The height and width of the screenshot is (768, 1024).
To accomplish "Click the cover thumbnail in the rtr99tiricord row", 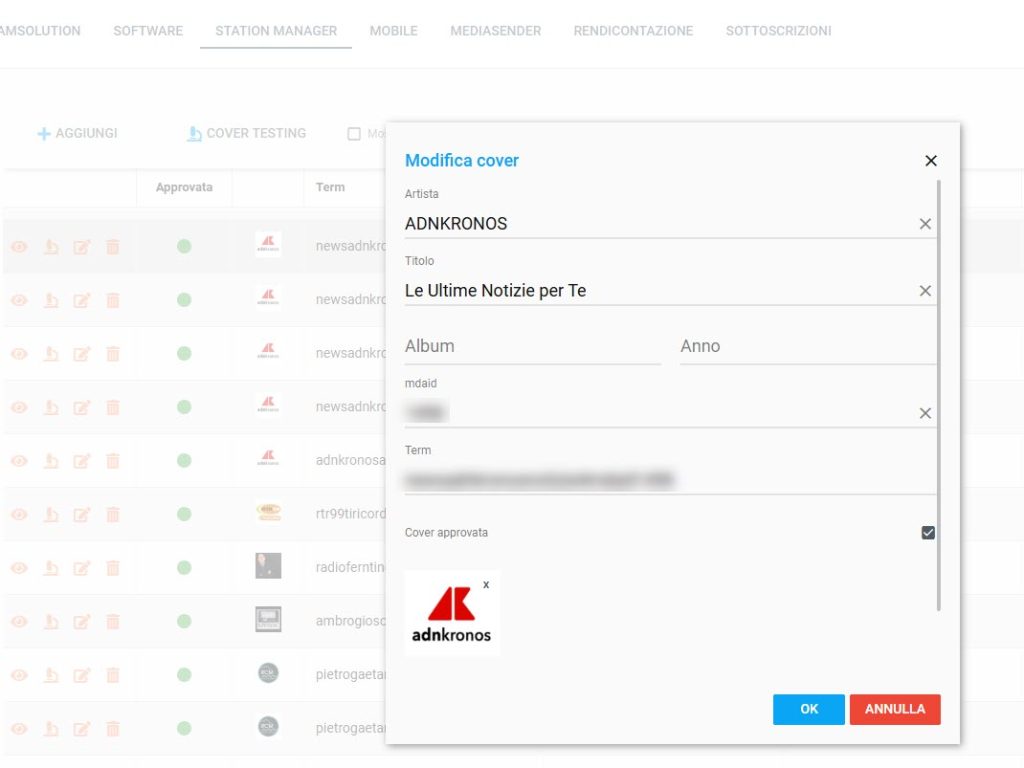I will [268, 513].
